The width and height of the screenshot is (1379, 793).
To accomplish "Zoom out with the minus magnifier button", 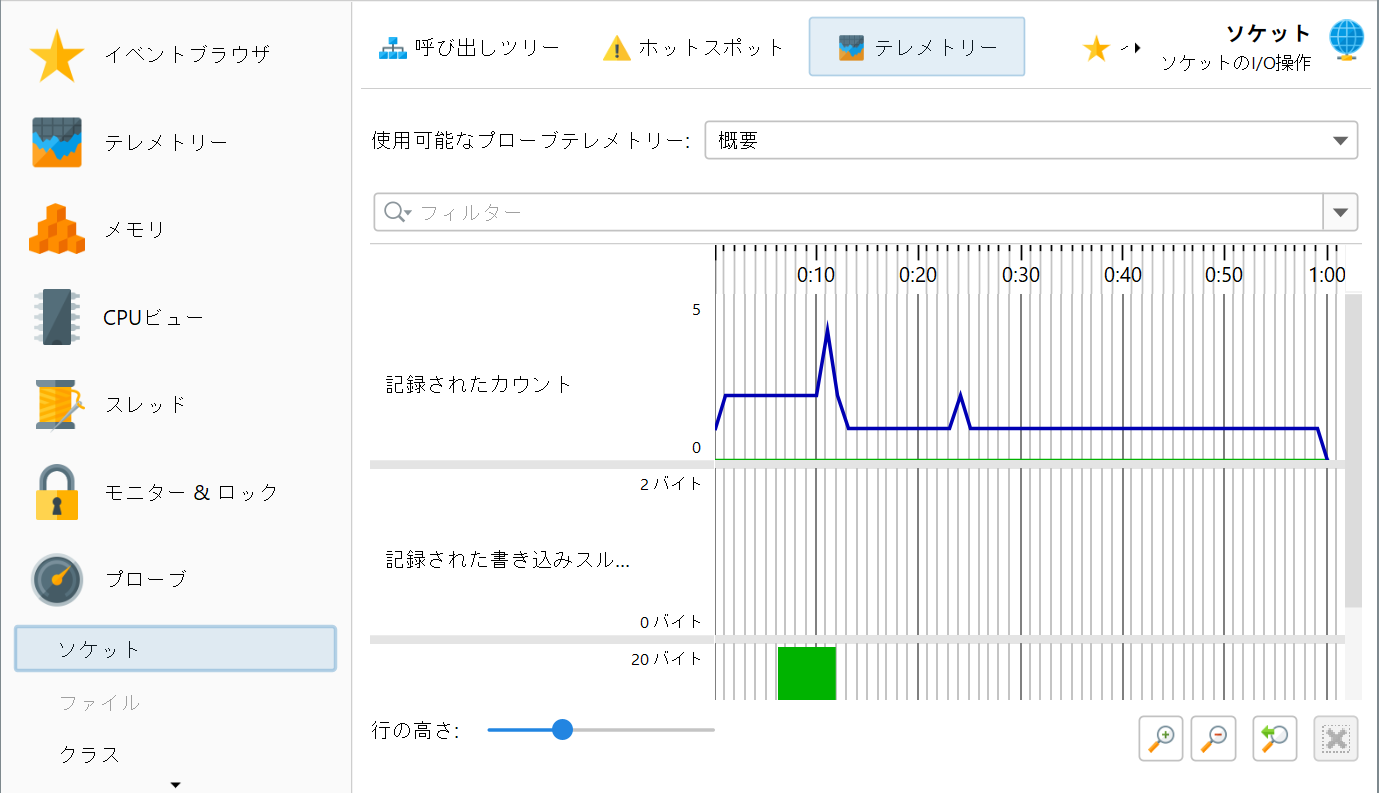I will click(1214, 739).
